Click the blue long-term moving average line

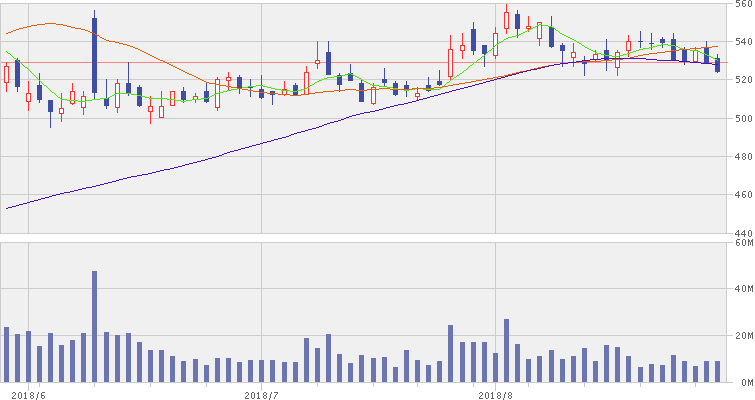pos(200,159)
